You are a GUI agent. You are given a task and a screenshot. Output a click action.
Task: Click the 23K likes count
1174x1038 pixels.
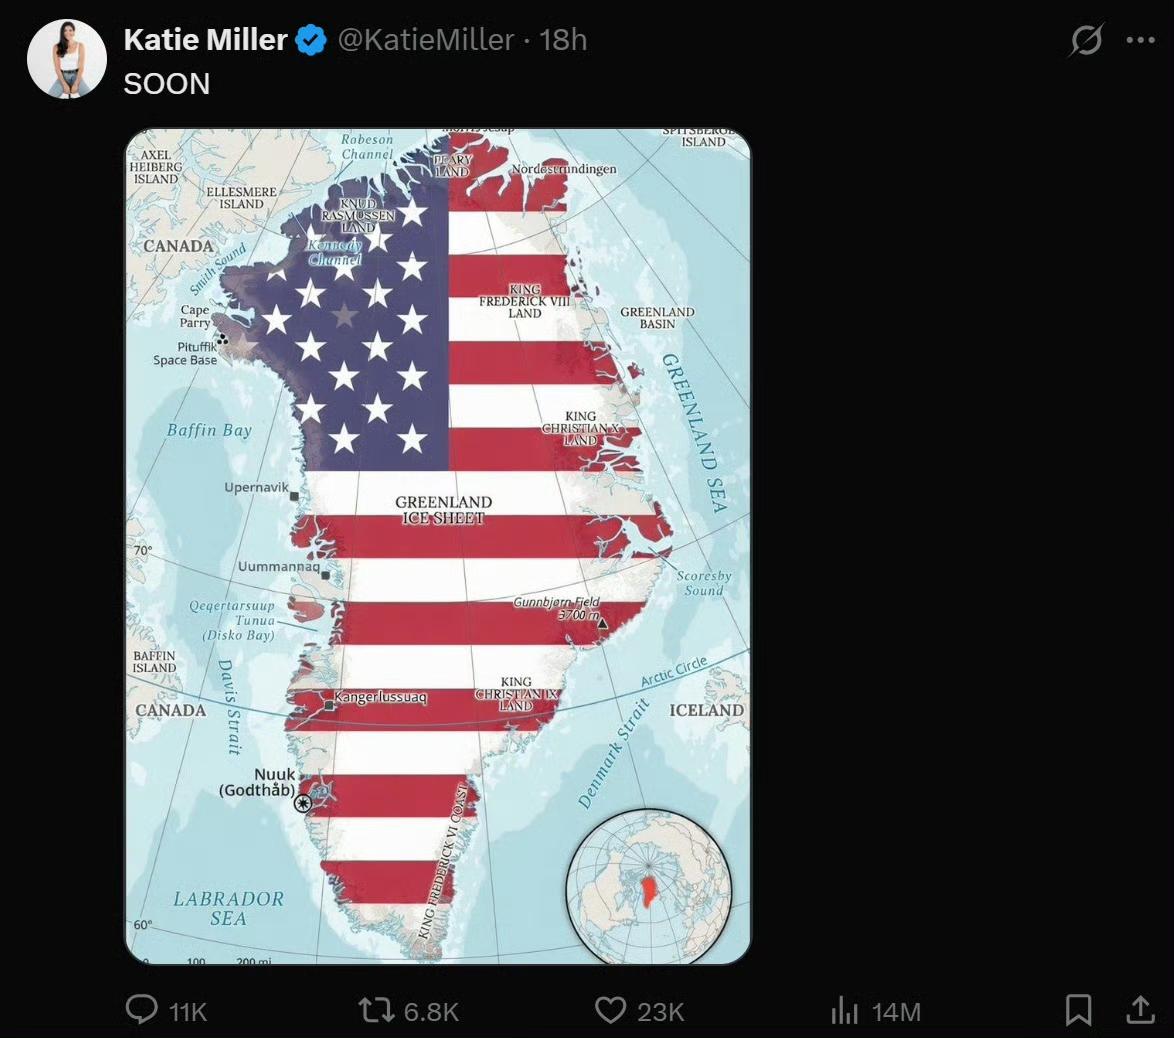661,1012
